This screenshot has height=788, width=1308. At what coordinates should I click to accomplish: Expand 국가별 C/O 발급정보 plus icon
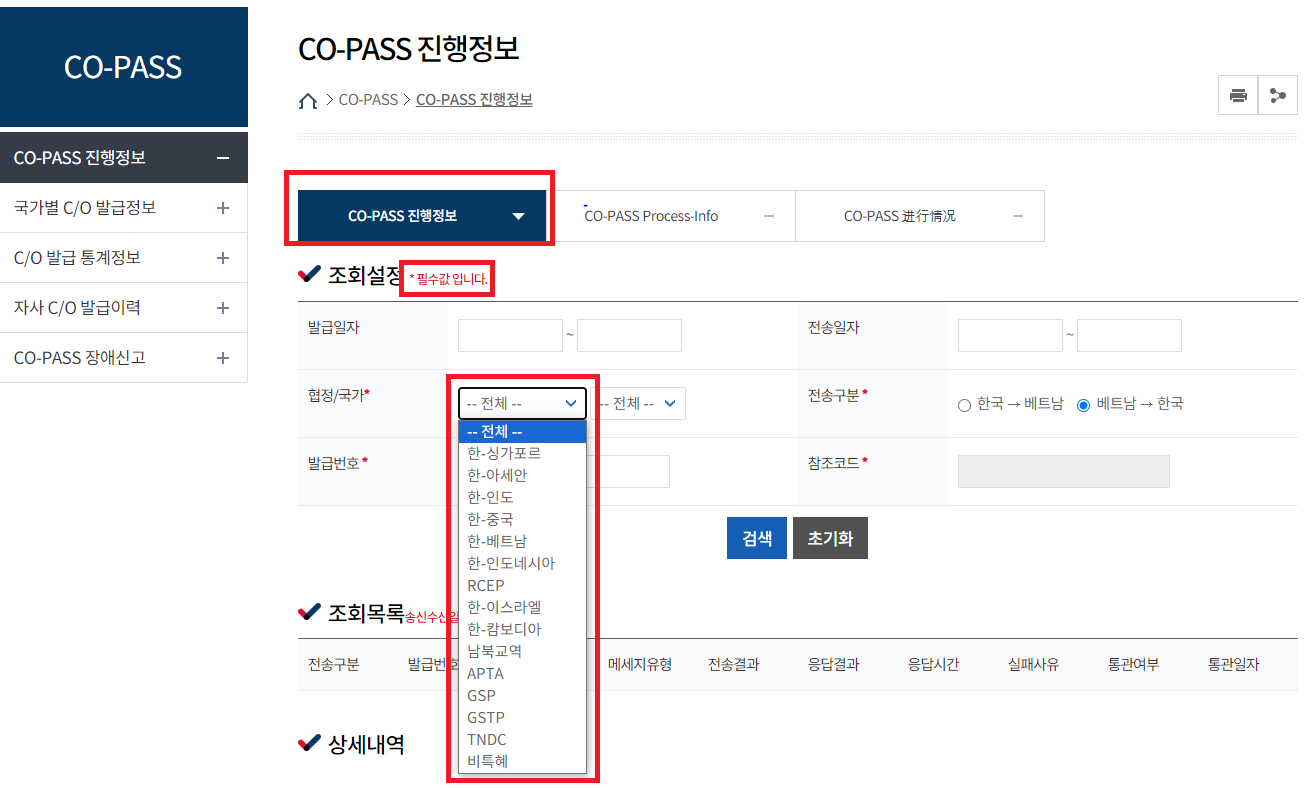(x=223, y=208)
